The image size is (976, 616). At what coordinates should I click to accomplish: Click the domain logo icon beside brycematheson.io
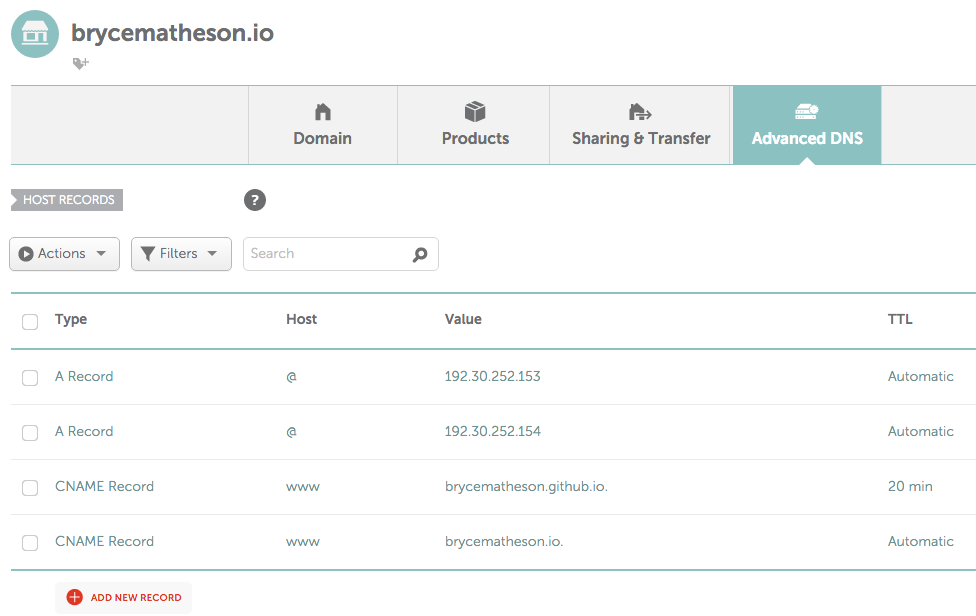click(34, 33)
